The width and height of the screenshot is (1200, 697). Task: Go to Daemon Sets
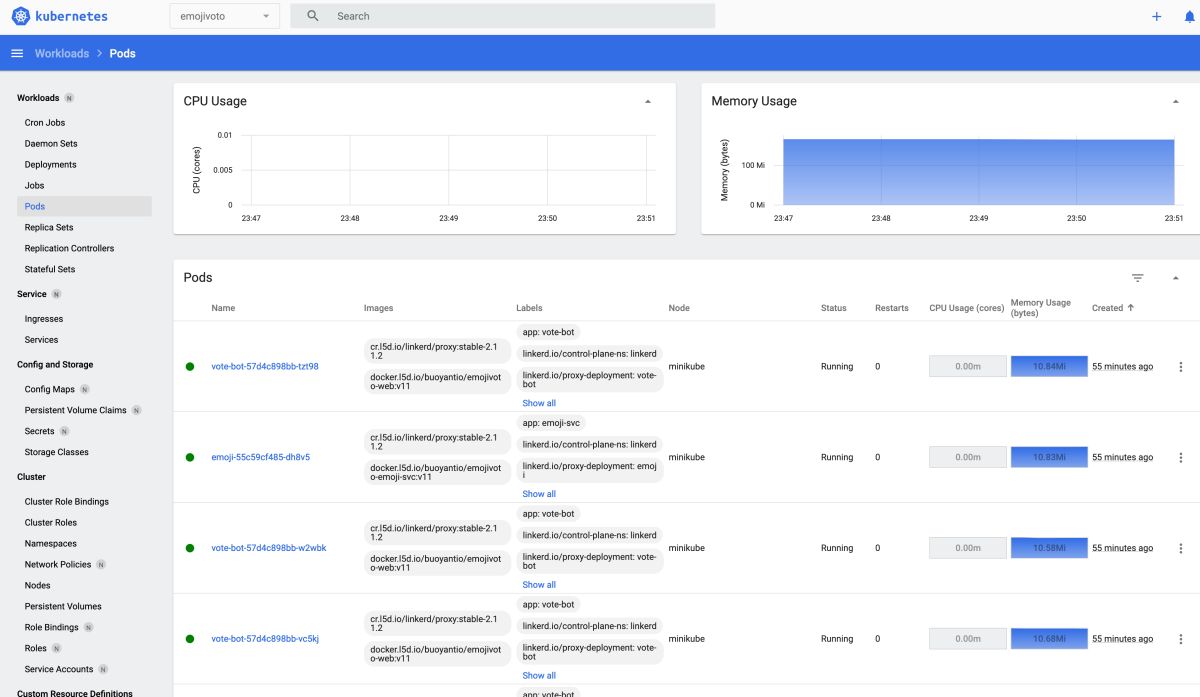(x=51, y=144)
